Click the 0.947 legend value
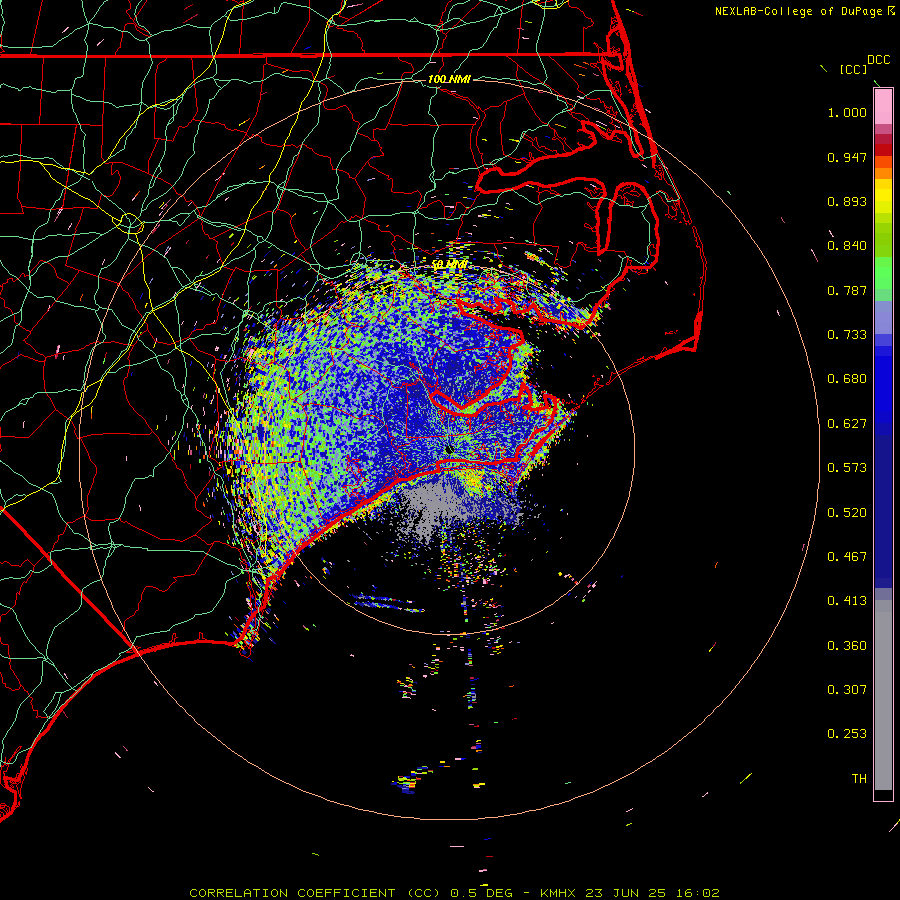The image size is (900, 900). pyautogui.click(x=847, y=157)
